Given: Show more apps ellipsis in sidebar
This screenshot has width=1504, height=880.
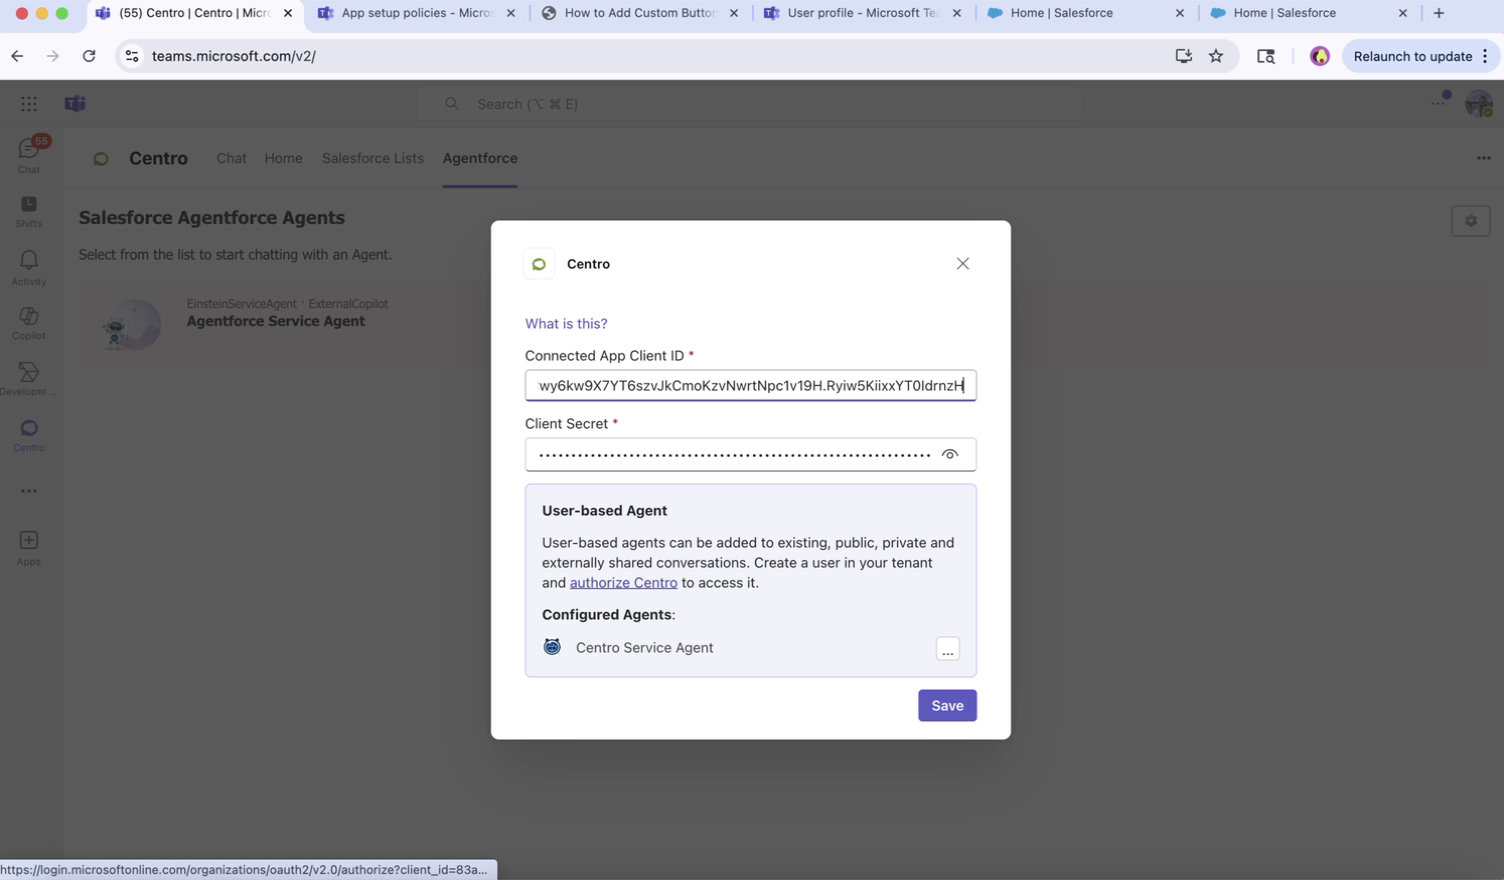Looking at the screenshot, I should point(29,491).
